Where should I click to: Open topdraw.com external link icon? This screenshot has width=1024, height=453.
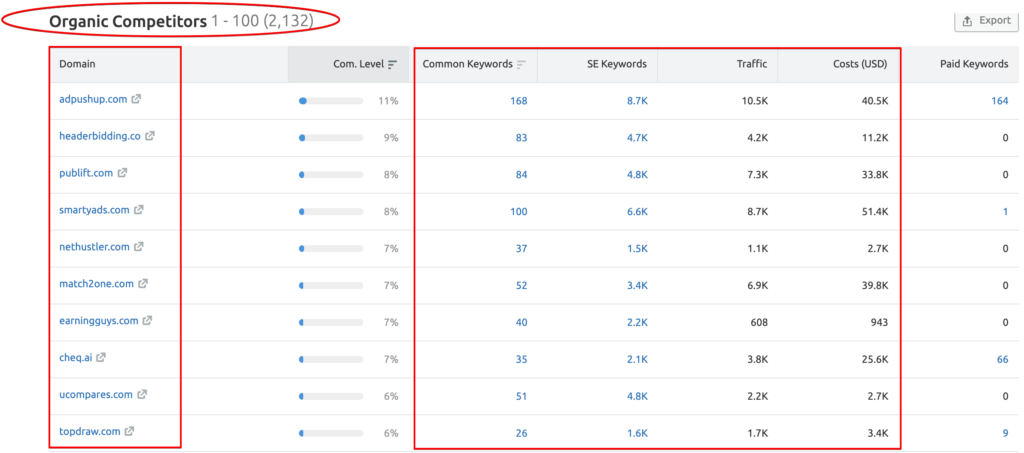(129, 431)
